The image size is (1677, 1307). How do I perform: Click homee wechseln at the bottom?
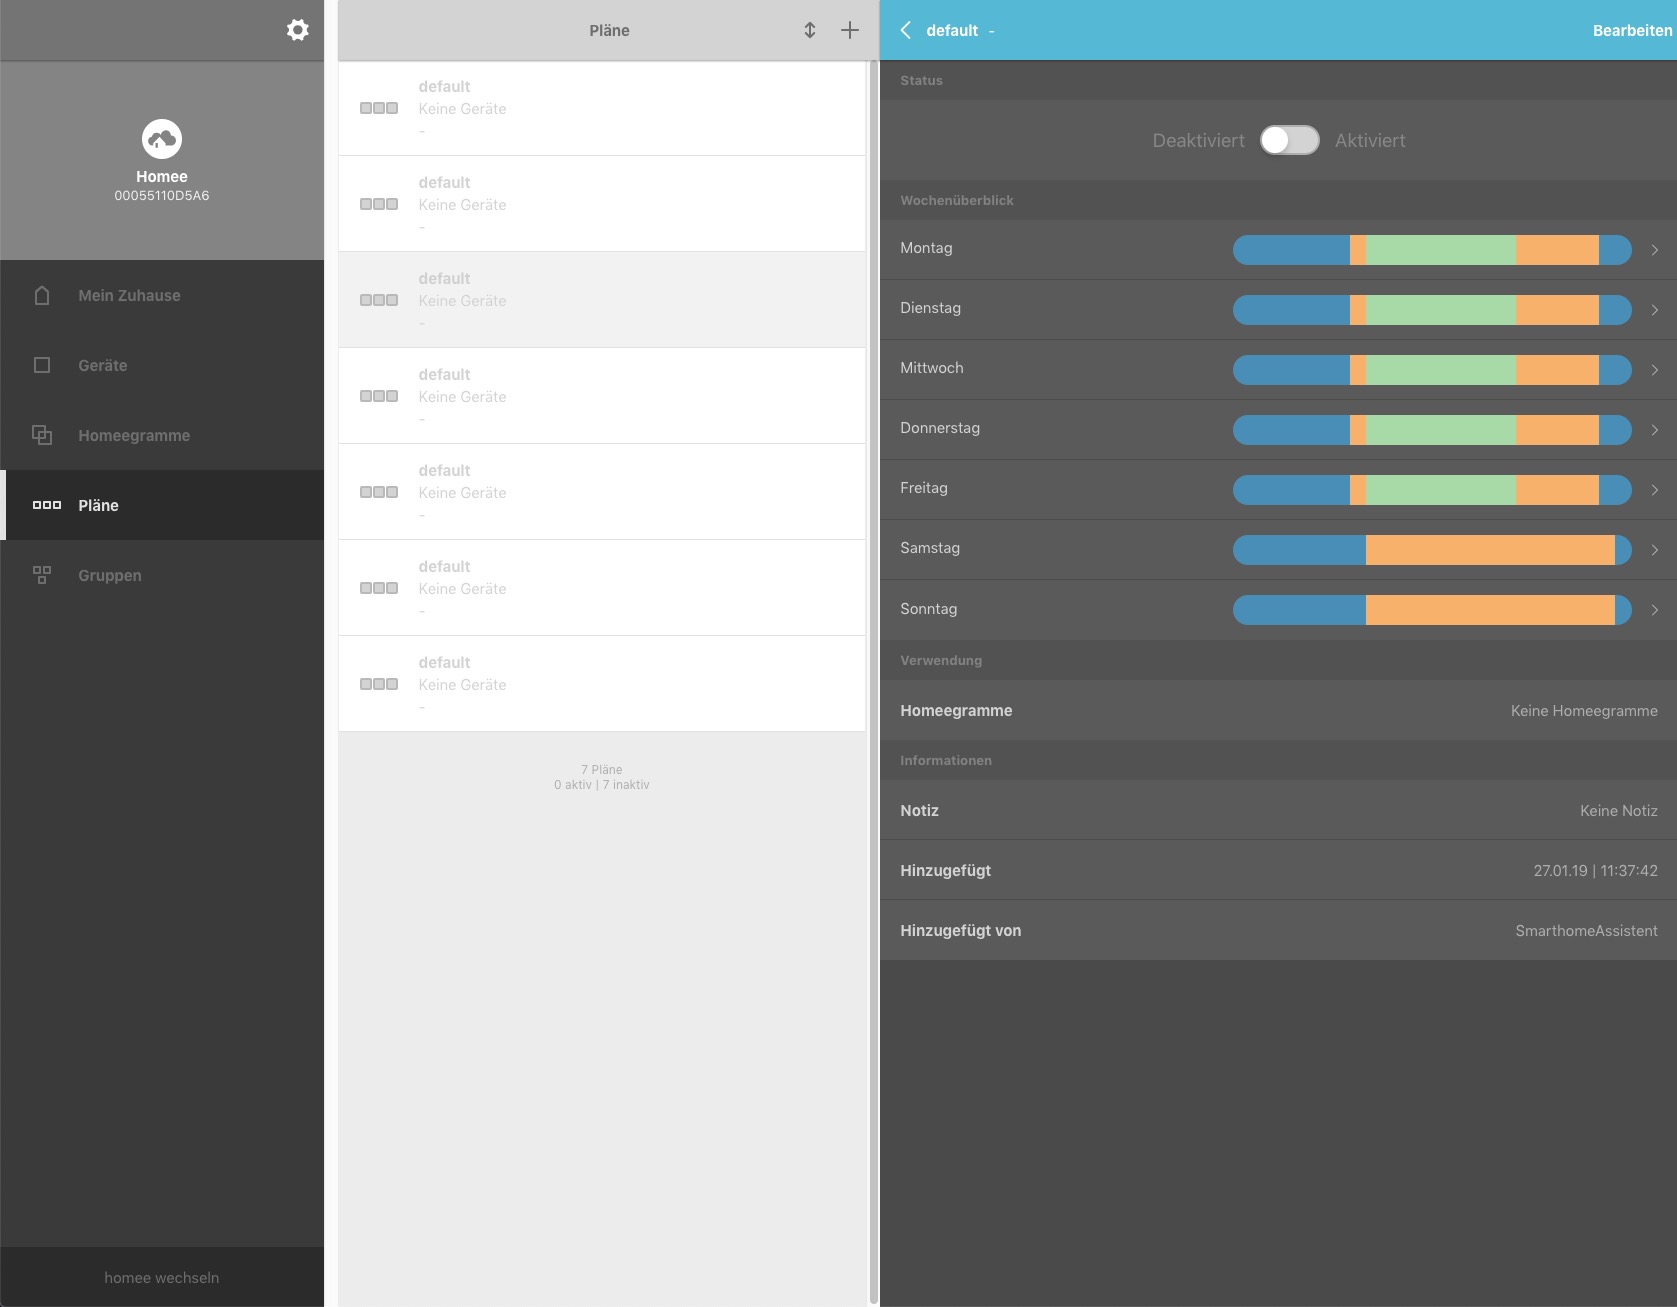(161, 1277)
